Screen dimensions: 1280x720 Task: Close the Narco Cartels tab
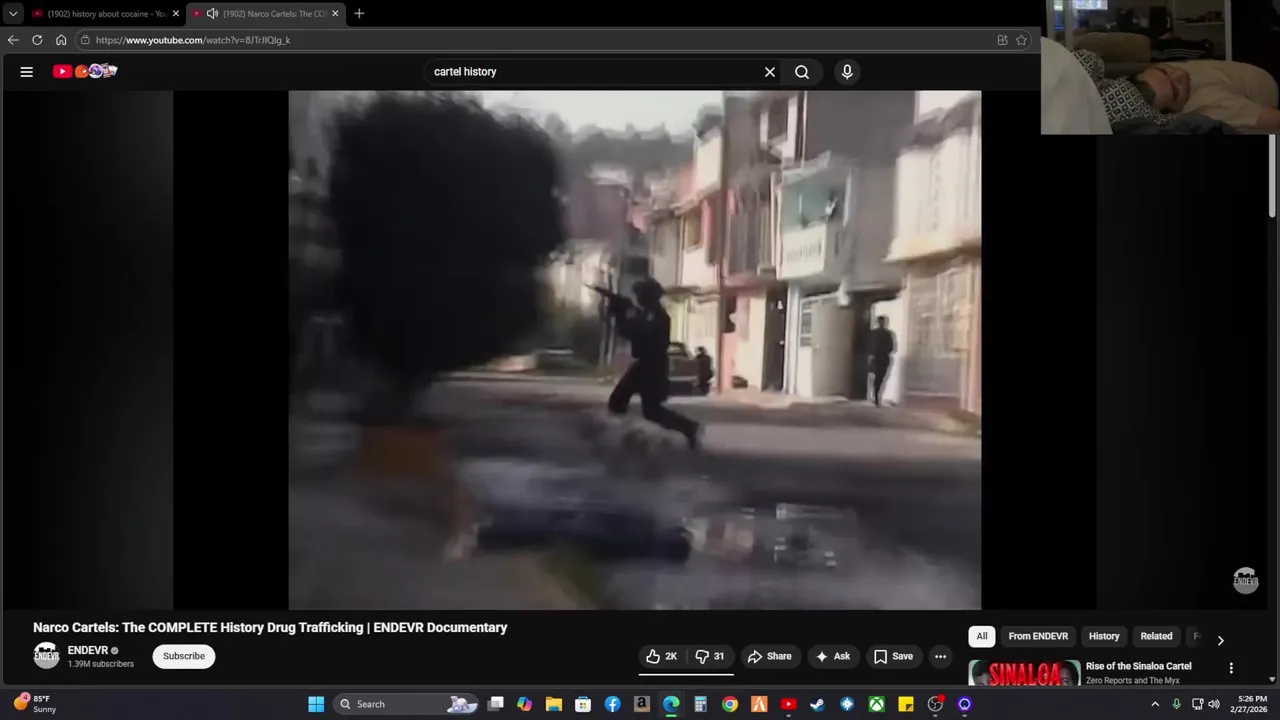[335, 14]
